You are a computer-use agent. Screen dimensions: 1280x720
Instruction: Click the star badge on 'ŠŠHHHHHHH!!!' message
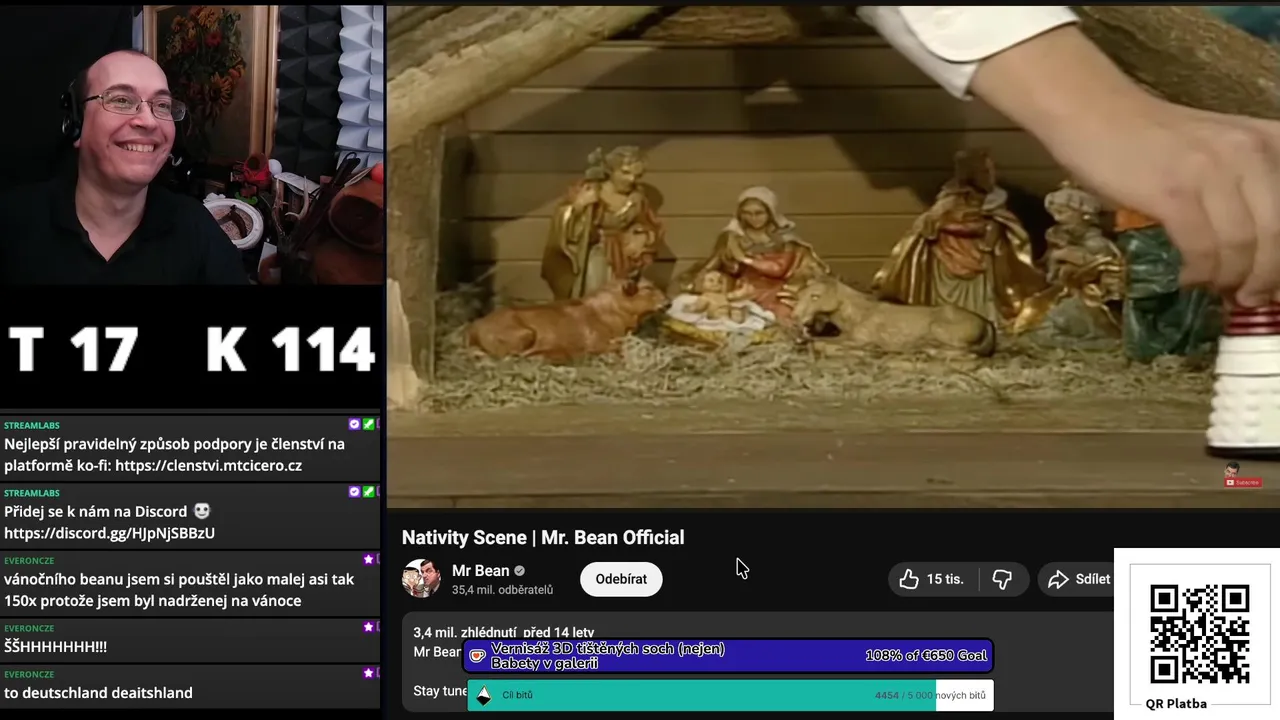coord(368,627)
